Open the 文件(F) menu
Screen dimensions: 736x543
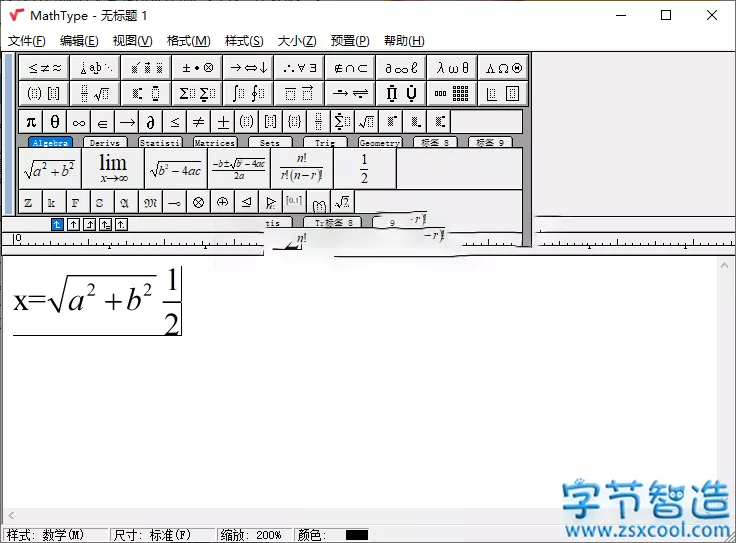27,41
